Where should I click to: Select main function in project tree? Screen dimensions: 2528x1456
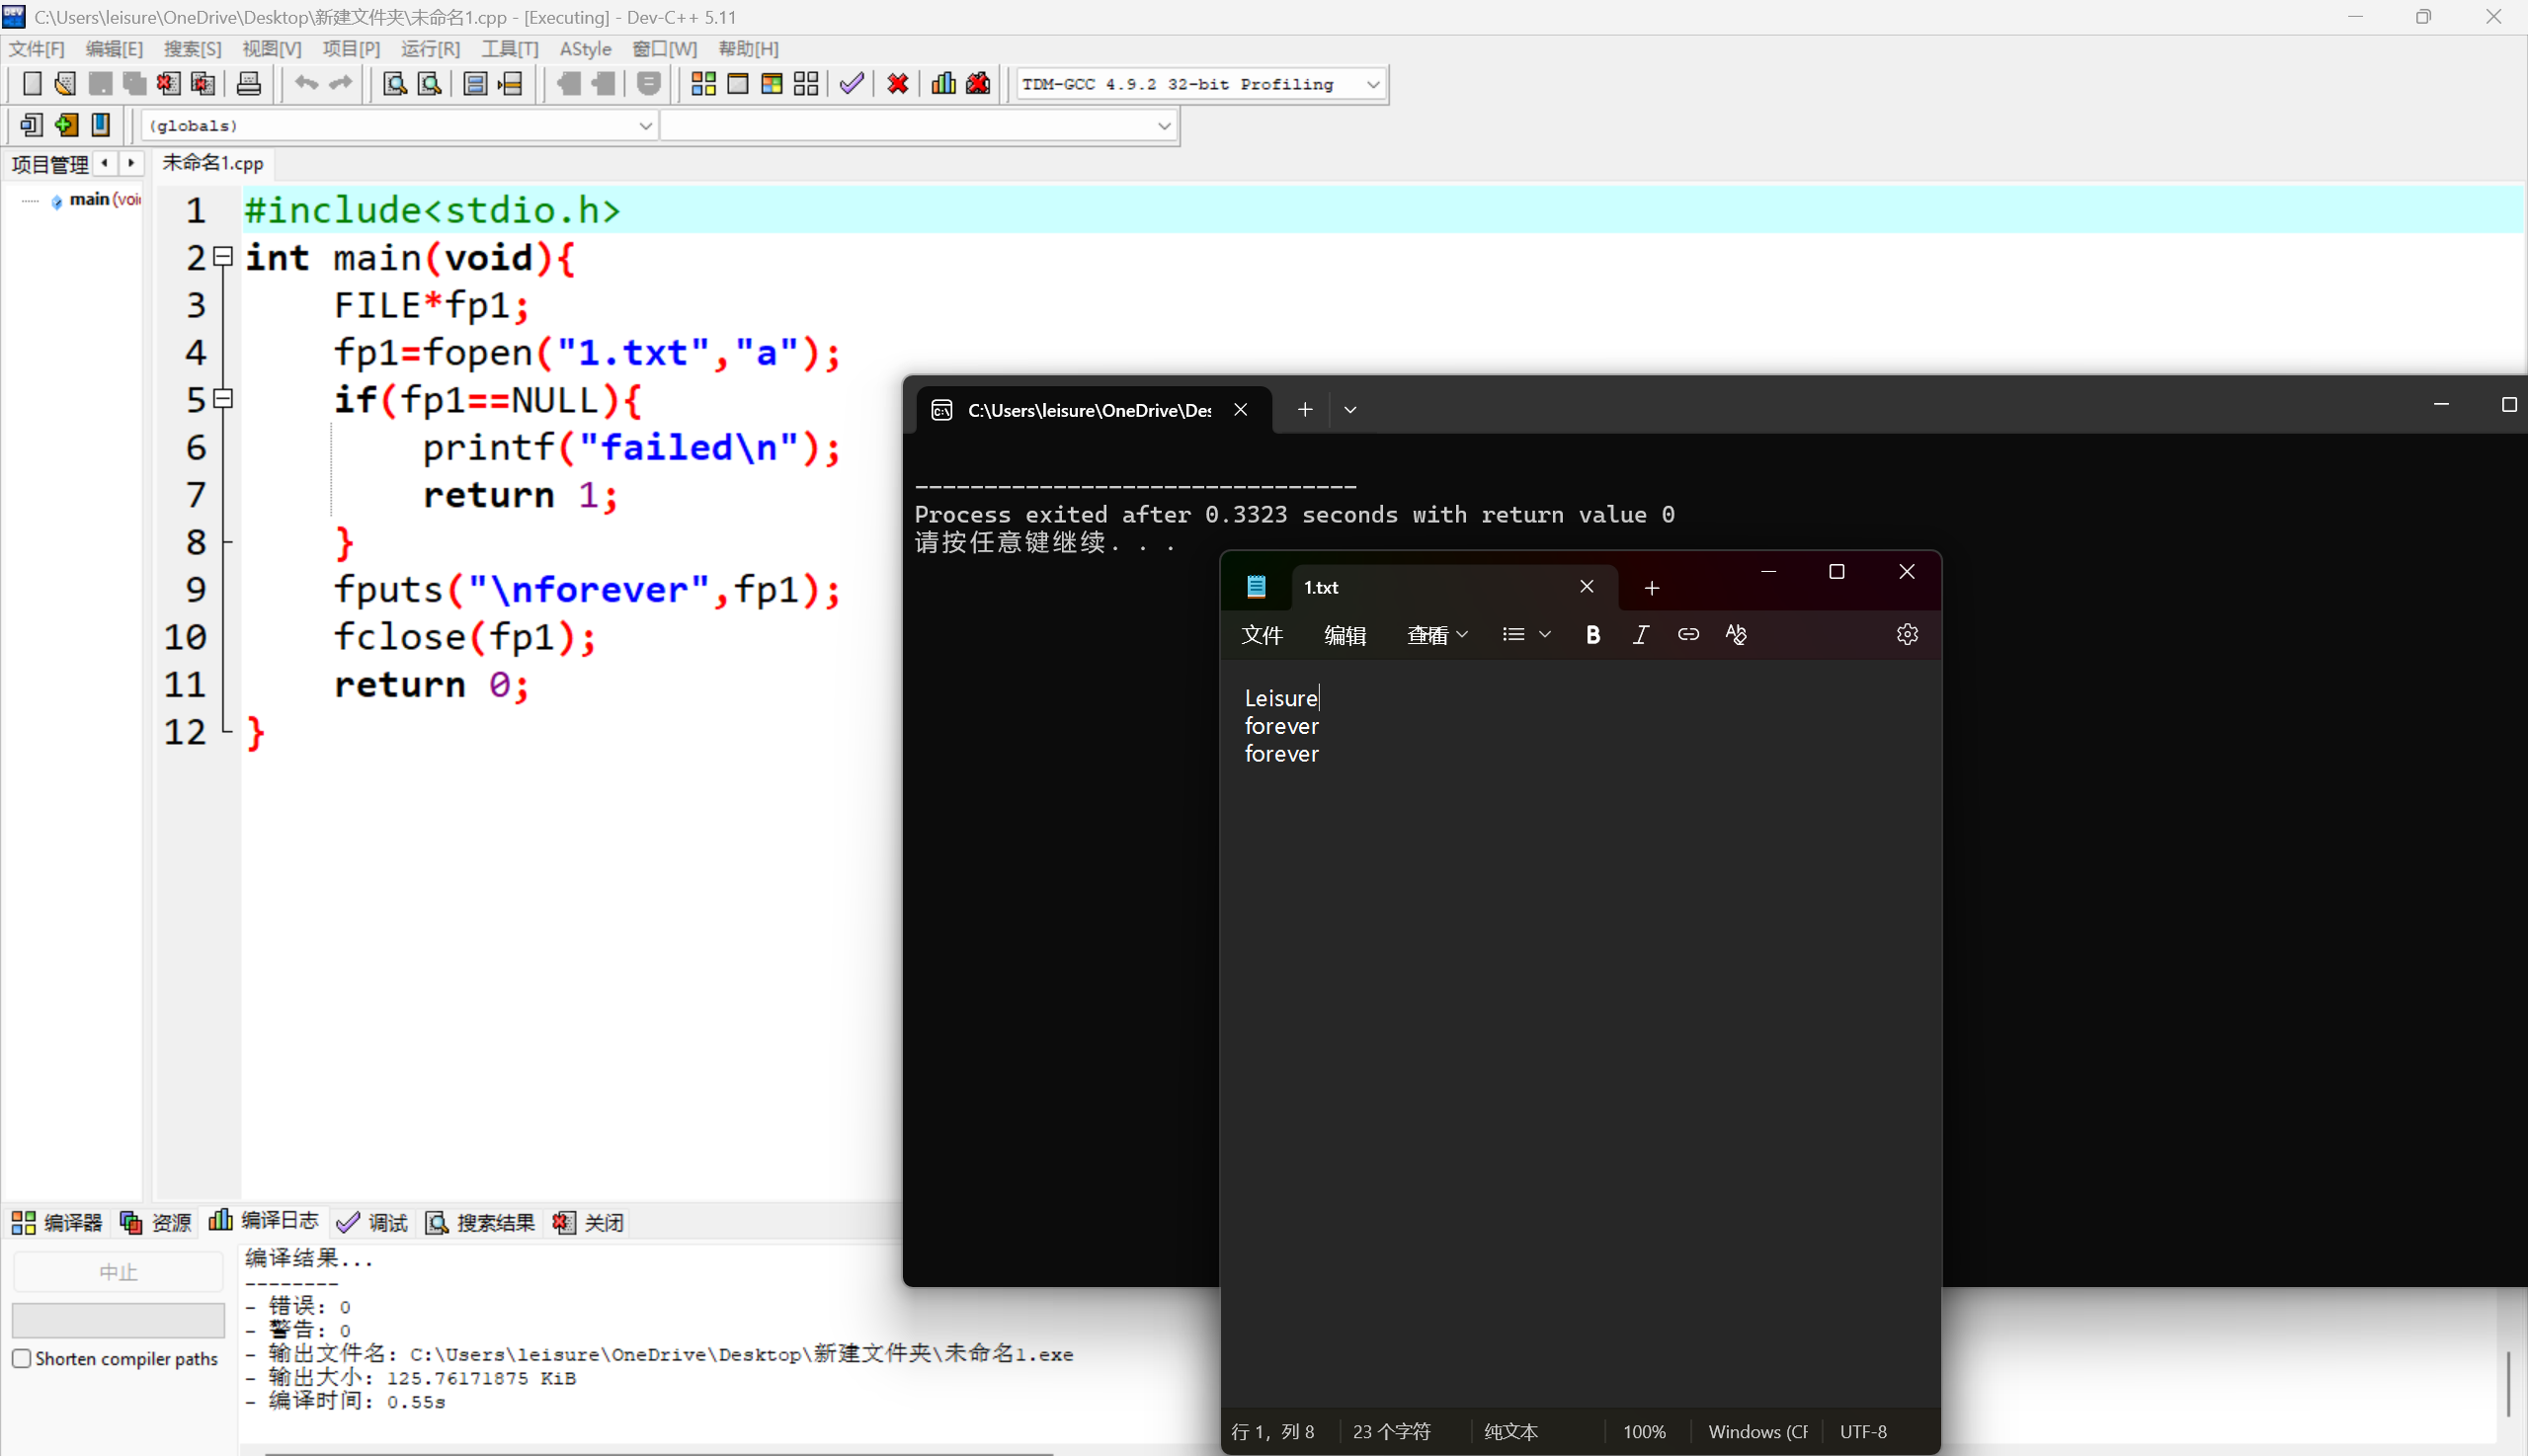(x=98, y=200)
